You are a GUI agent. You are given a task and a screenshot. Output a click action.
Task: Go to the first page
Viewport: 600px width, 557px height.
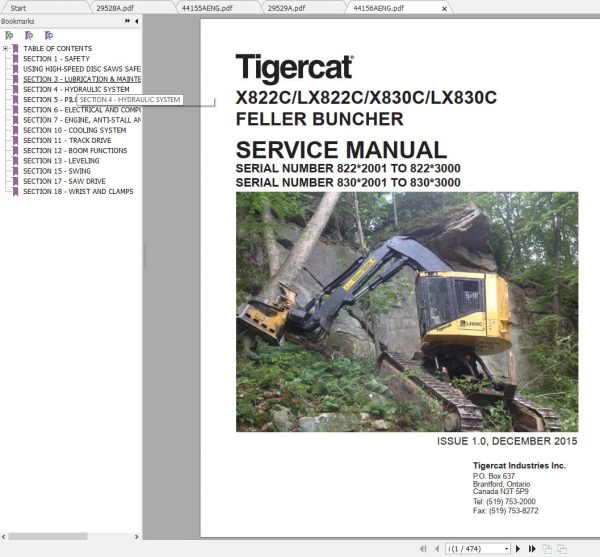click(x=423, y=549)
